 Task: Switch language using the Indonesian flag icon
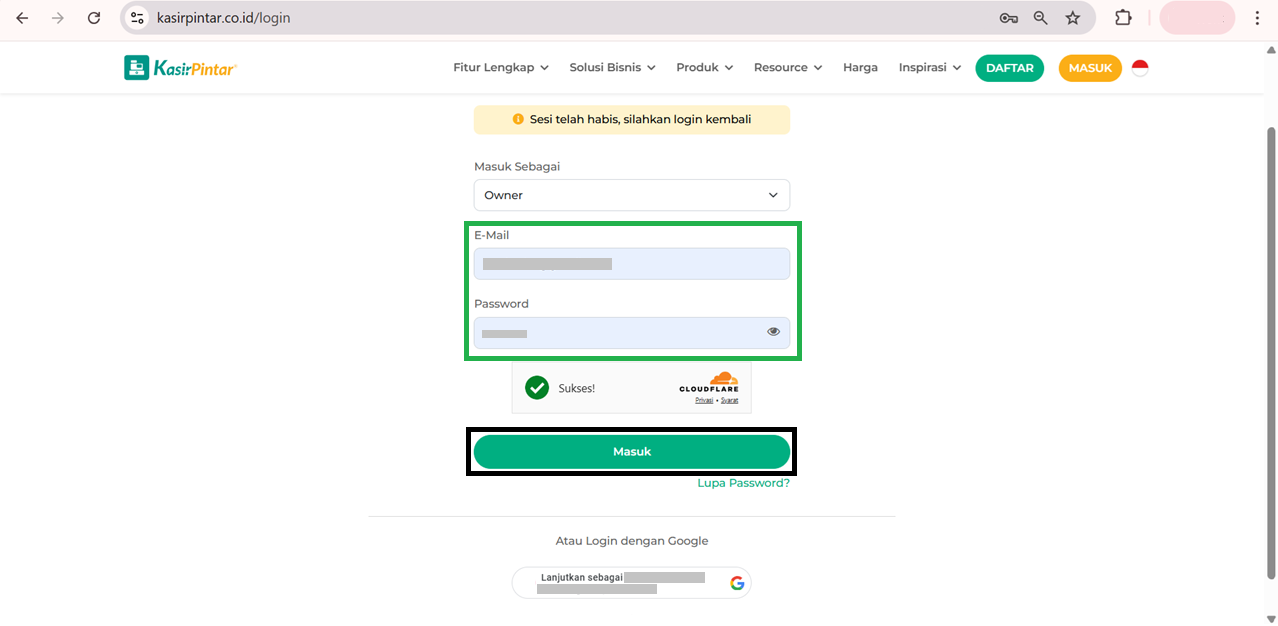point(1140,68)
